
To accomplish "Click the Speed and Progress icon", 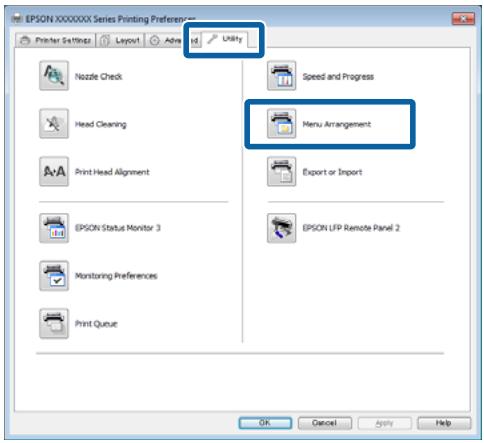I will (281, 76).
